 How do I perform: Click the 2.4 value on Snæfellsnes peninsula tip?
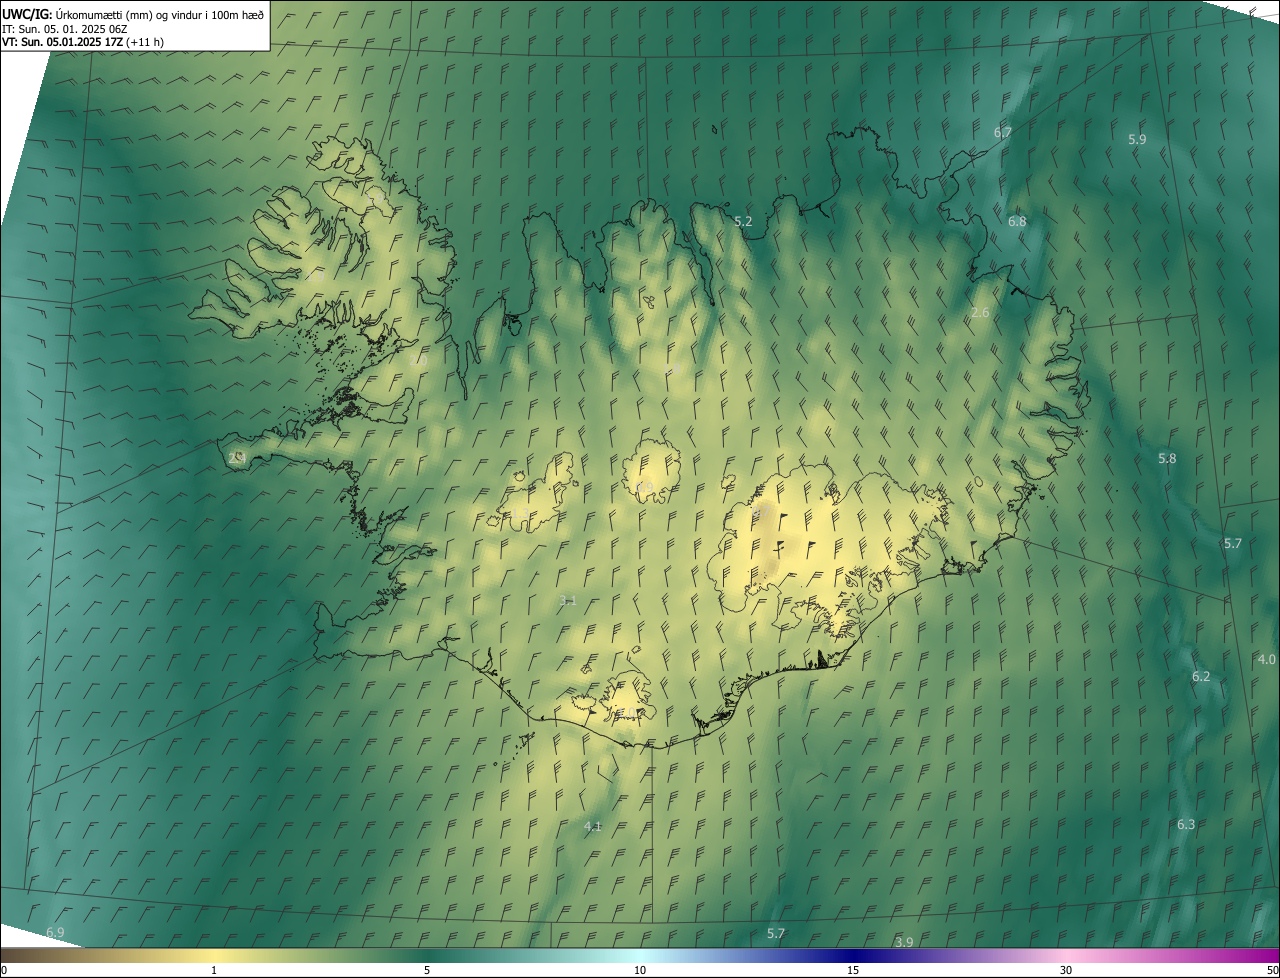click(x=237, y=458)
